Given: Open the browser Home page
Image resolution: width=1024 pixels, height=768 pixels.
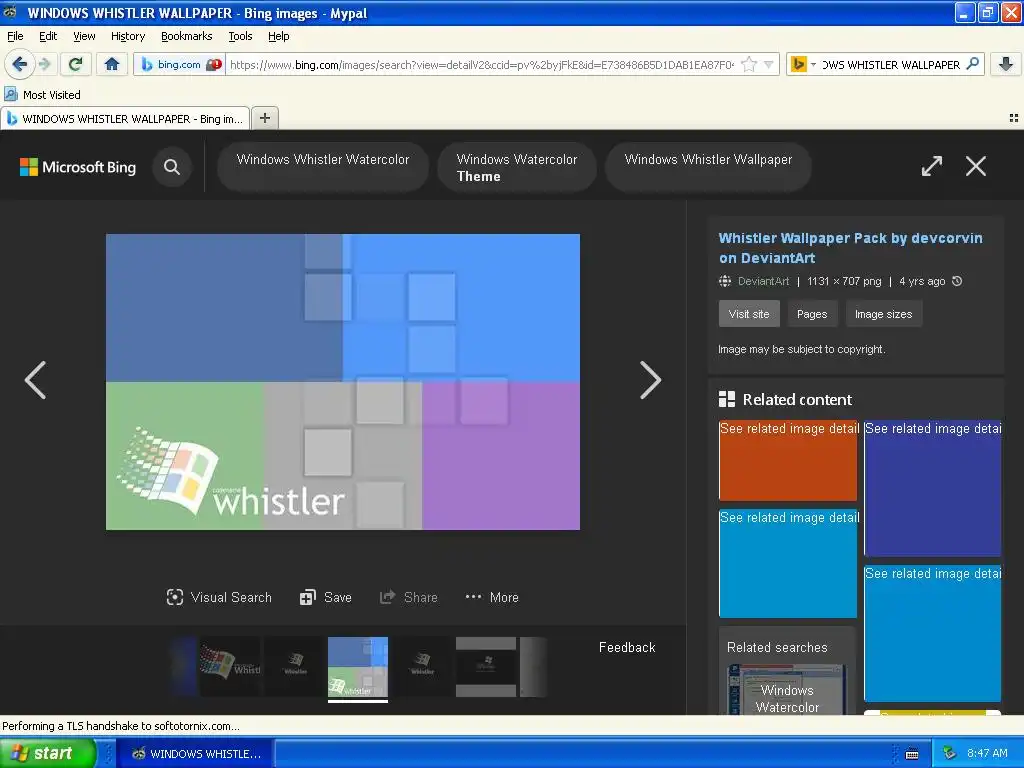Looking at the screenshot, I should coord(112,64).
